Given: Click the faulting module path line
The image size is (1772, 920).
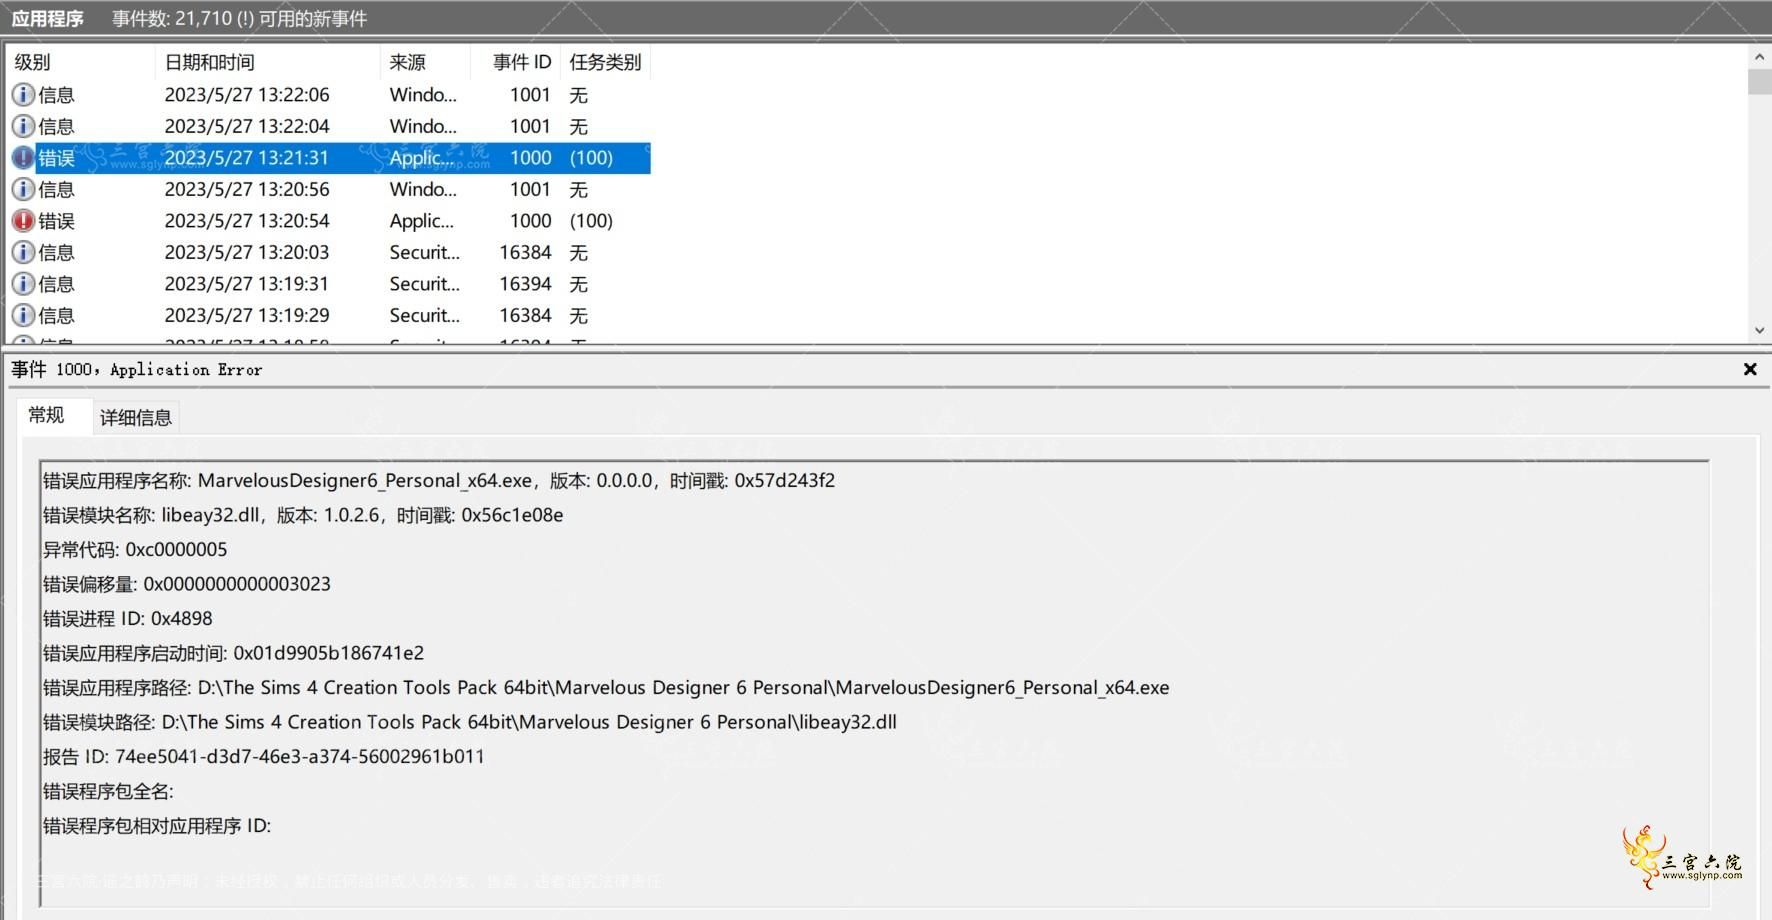Looking at the screenshot, I should pos(470,723).
